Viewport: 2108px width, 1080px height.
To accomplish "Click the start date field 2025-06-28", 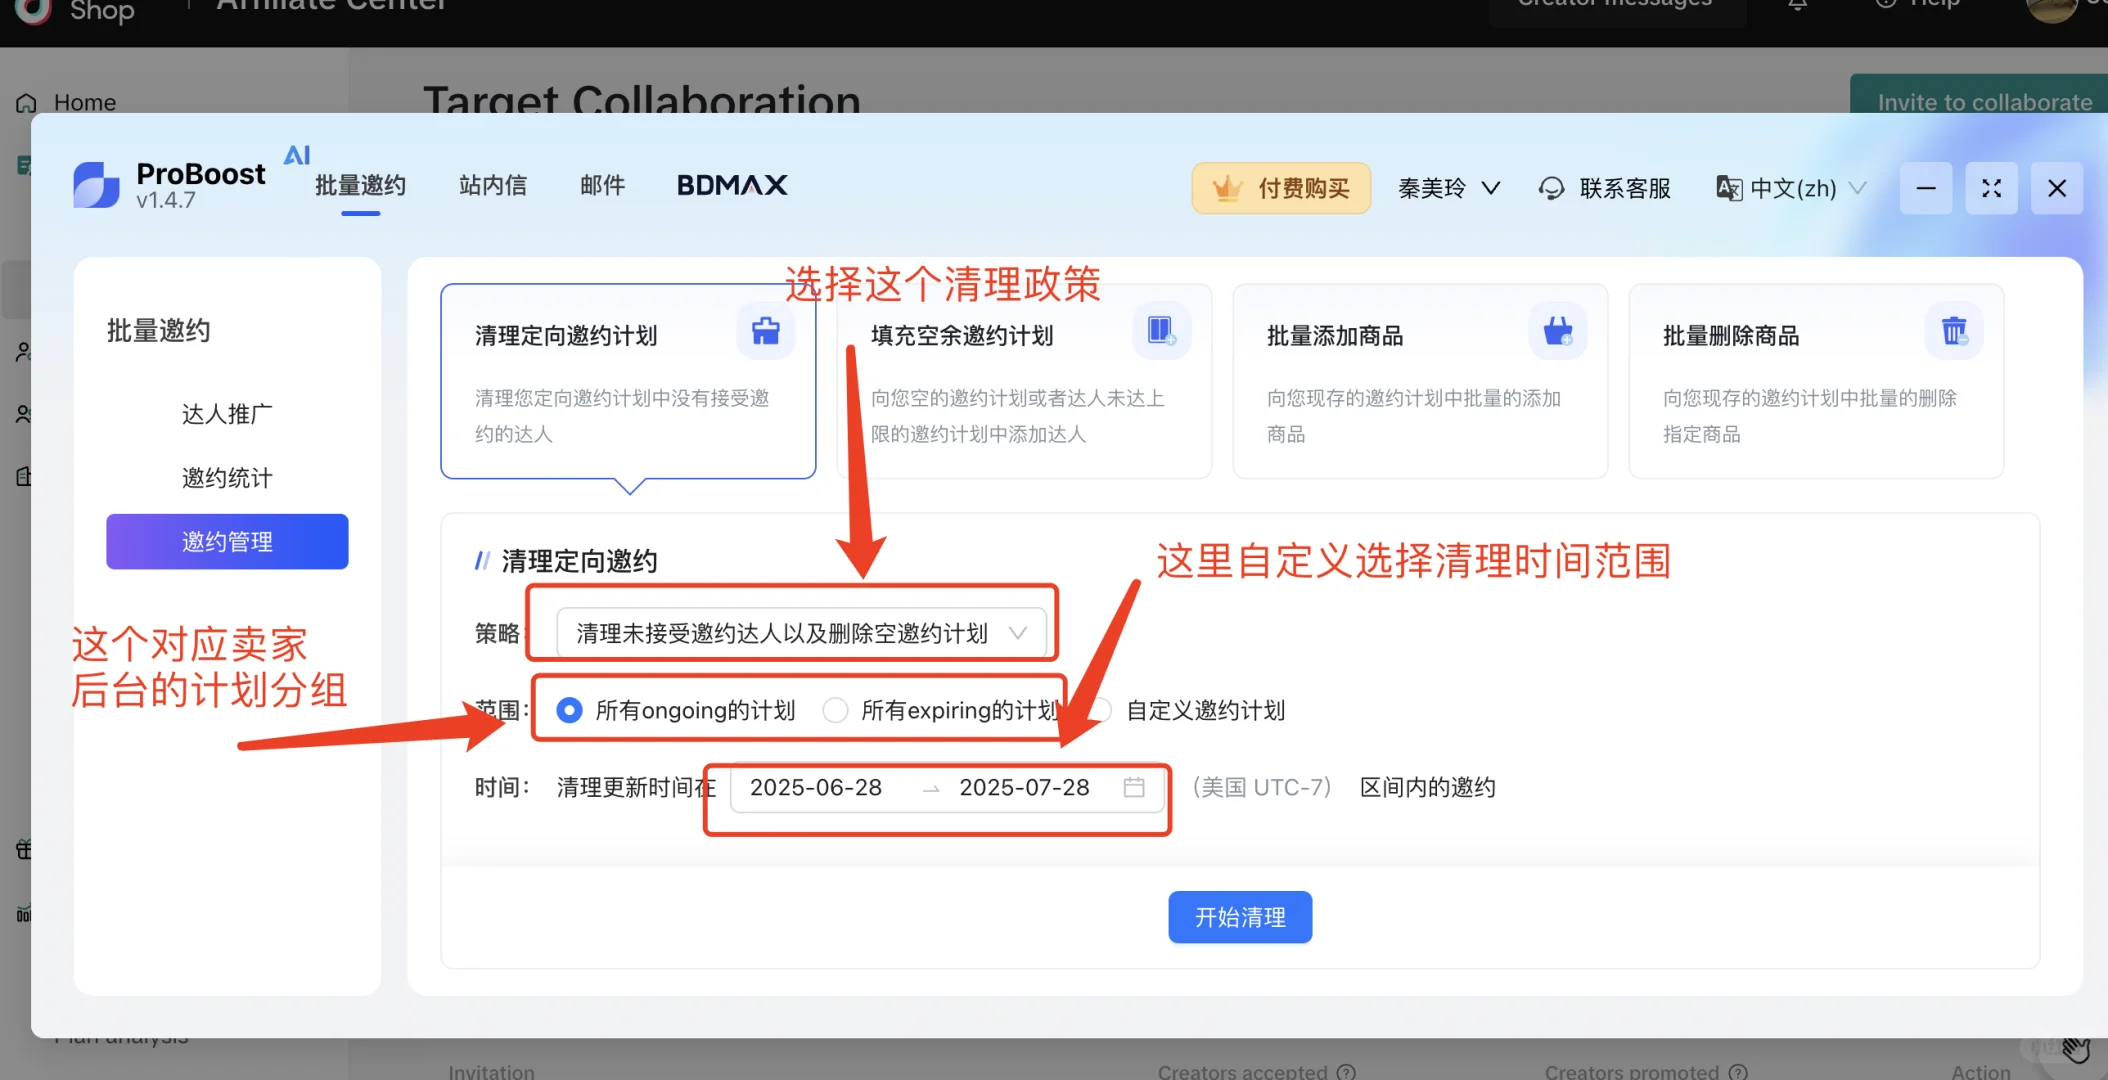I will (816, 788).
